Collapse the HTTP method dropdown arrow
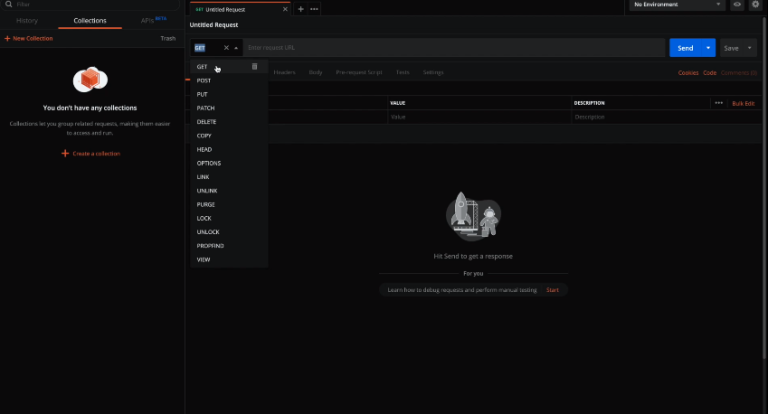768x414 pixels. pyautogui.click(x=236, y=48)
